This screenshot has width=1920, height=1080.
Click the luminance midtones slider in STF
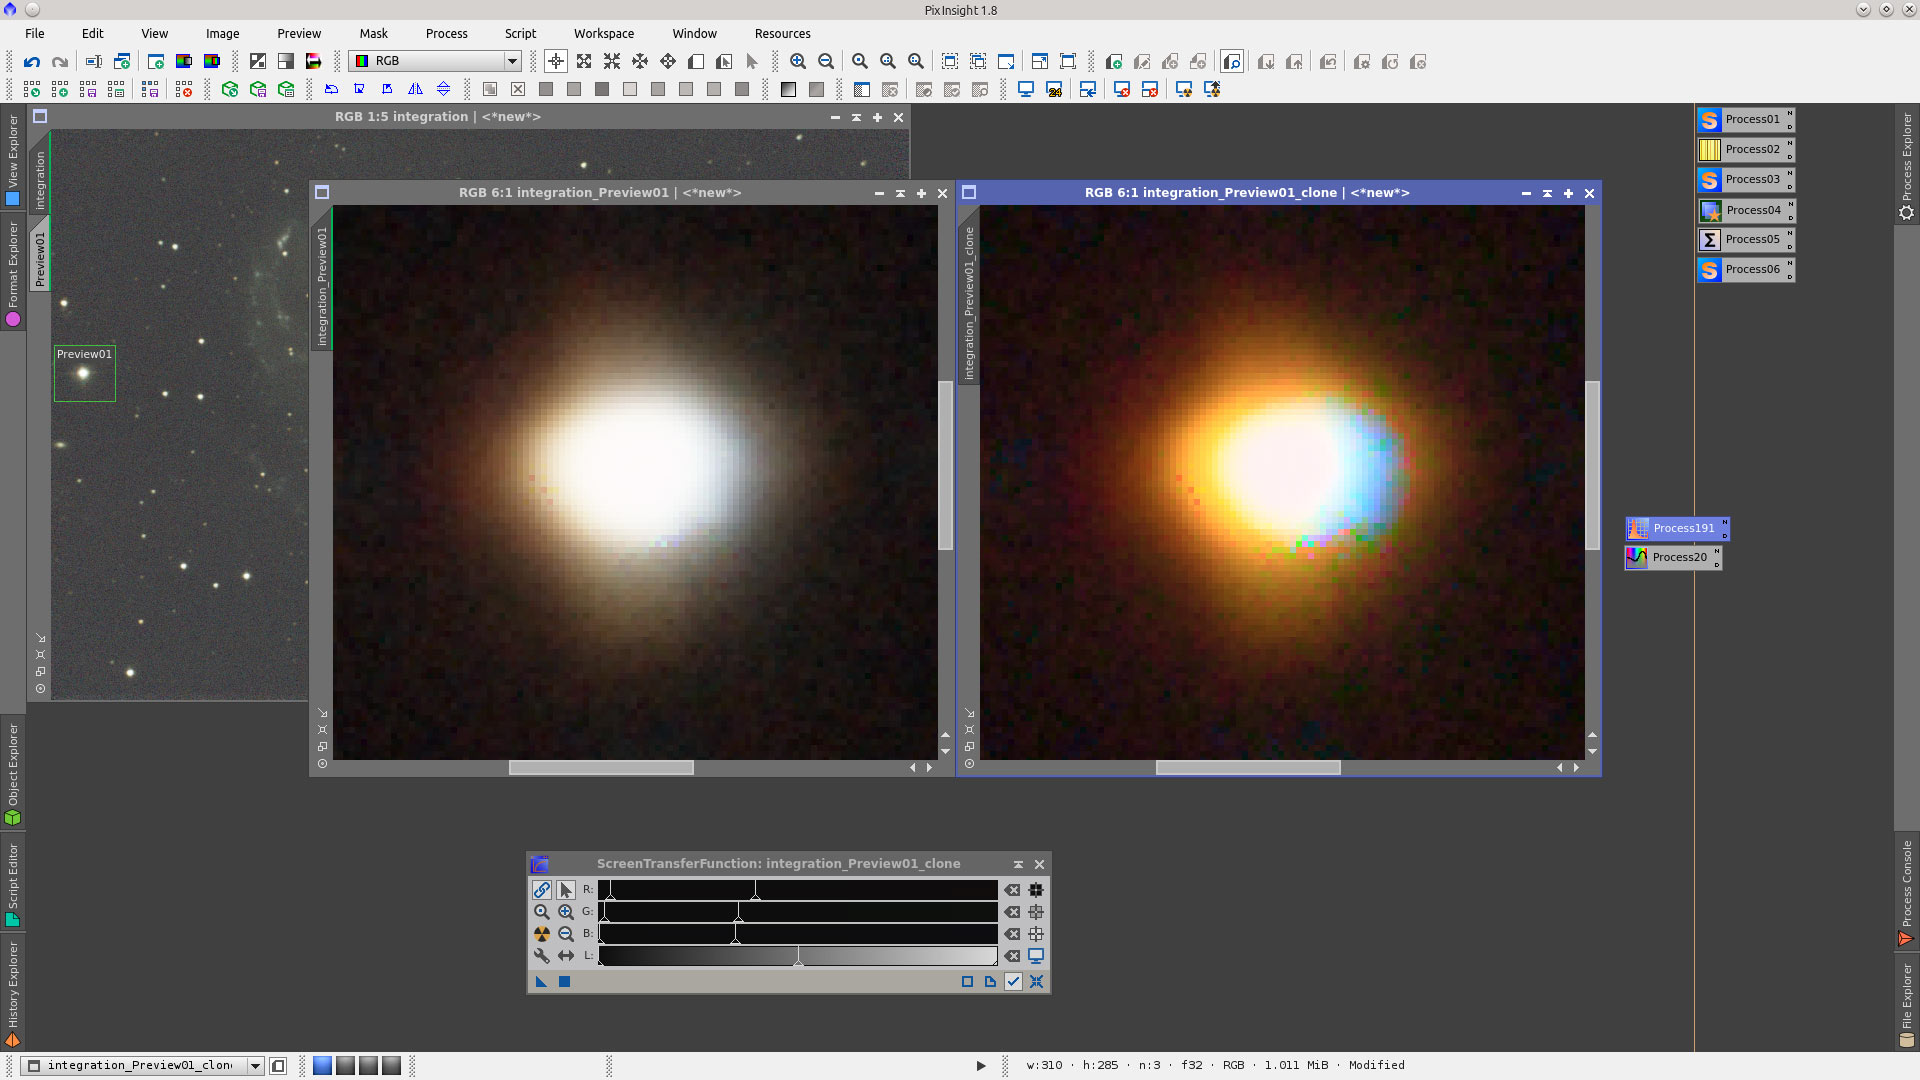click(x=798, y=958)
